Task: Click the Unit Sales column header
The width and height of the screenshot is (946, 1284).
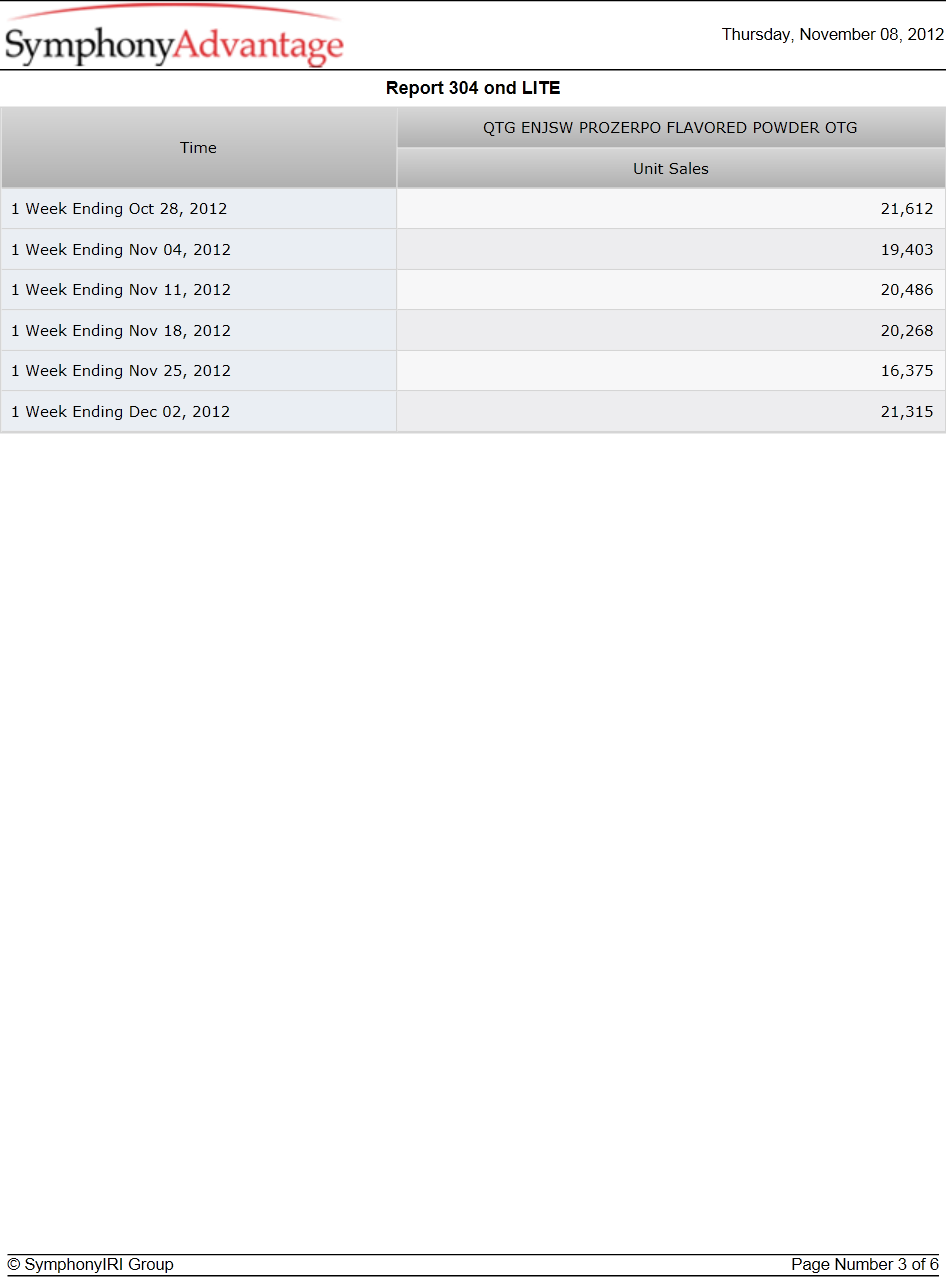Action: 671,169
